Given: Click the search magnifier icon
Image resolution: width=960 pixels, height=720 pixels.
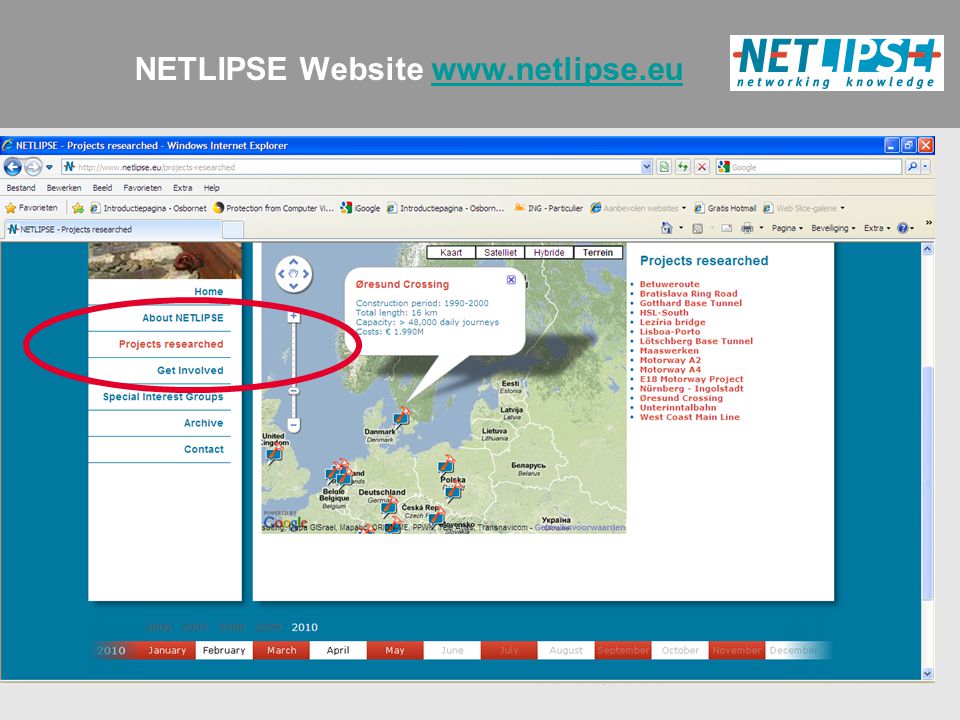Looking at the screenshot, I should pos(912,167).
